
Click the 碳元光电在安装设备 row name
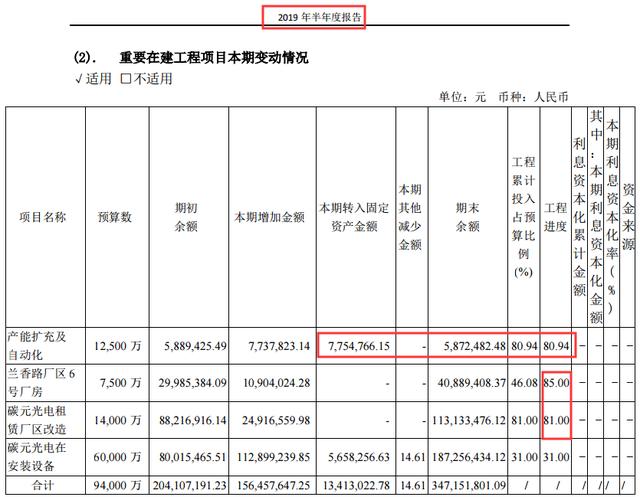click(x=37, y=457)
